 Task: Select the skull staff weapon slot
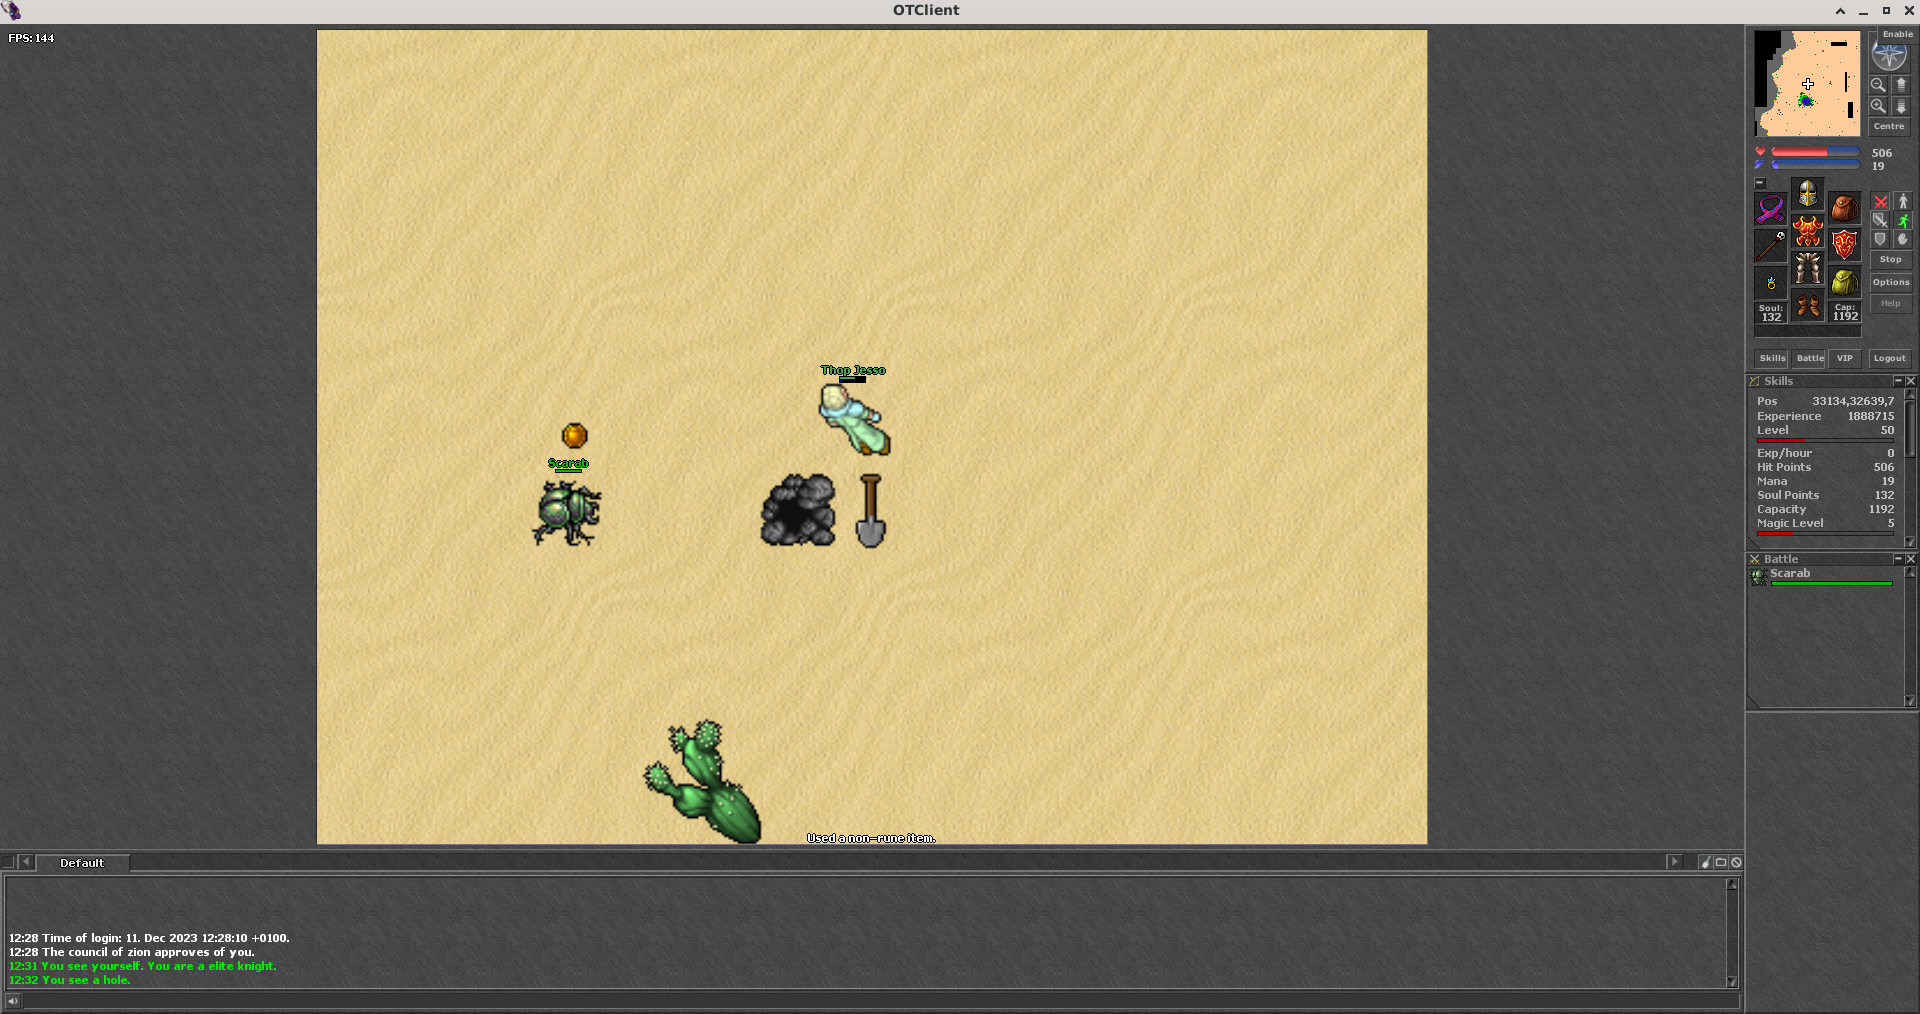coord(1770,245)
